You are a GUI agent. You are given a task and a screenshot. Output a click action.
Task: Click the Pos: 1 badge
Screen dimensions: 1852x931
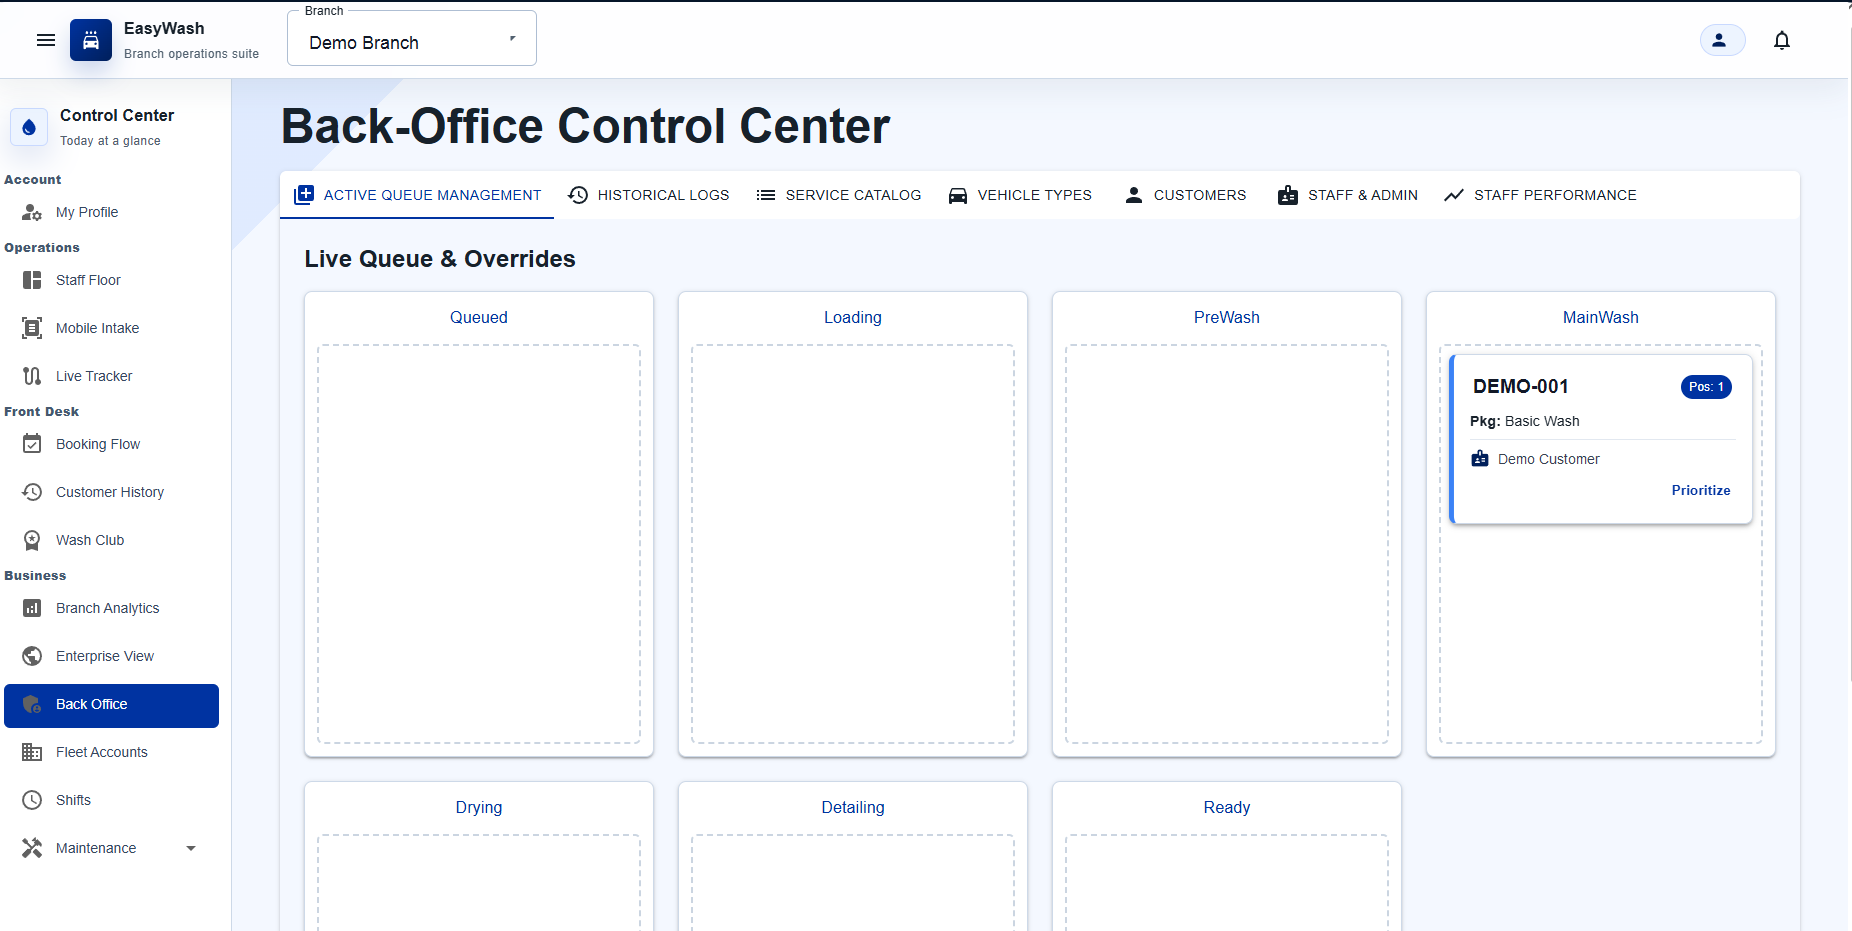(x=1706, y=387)
